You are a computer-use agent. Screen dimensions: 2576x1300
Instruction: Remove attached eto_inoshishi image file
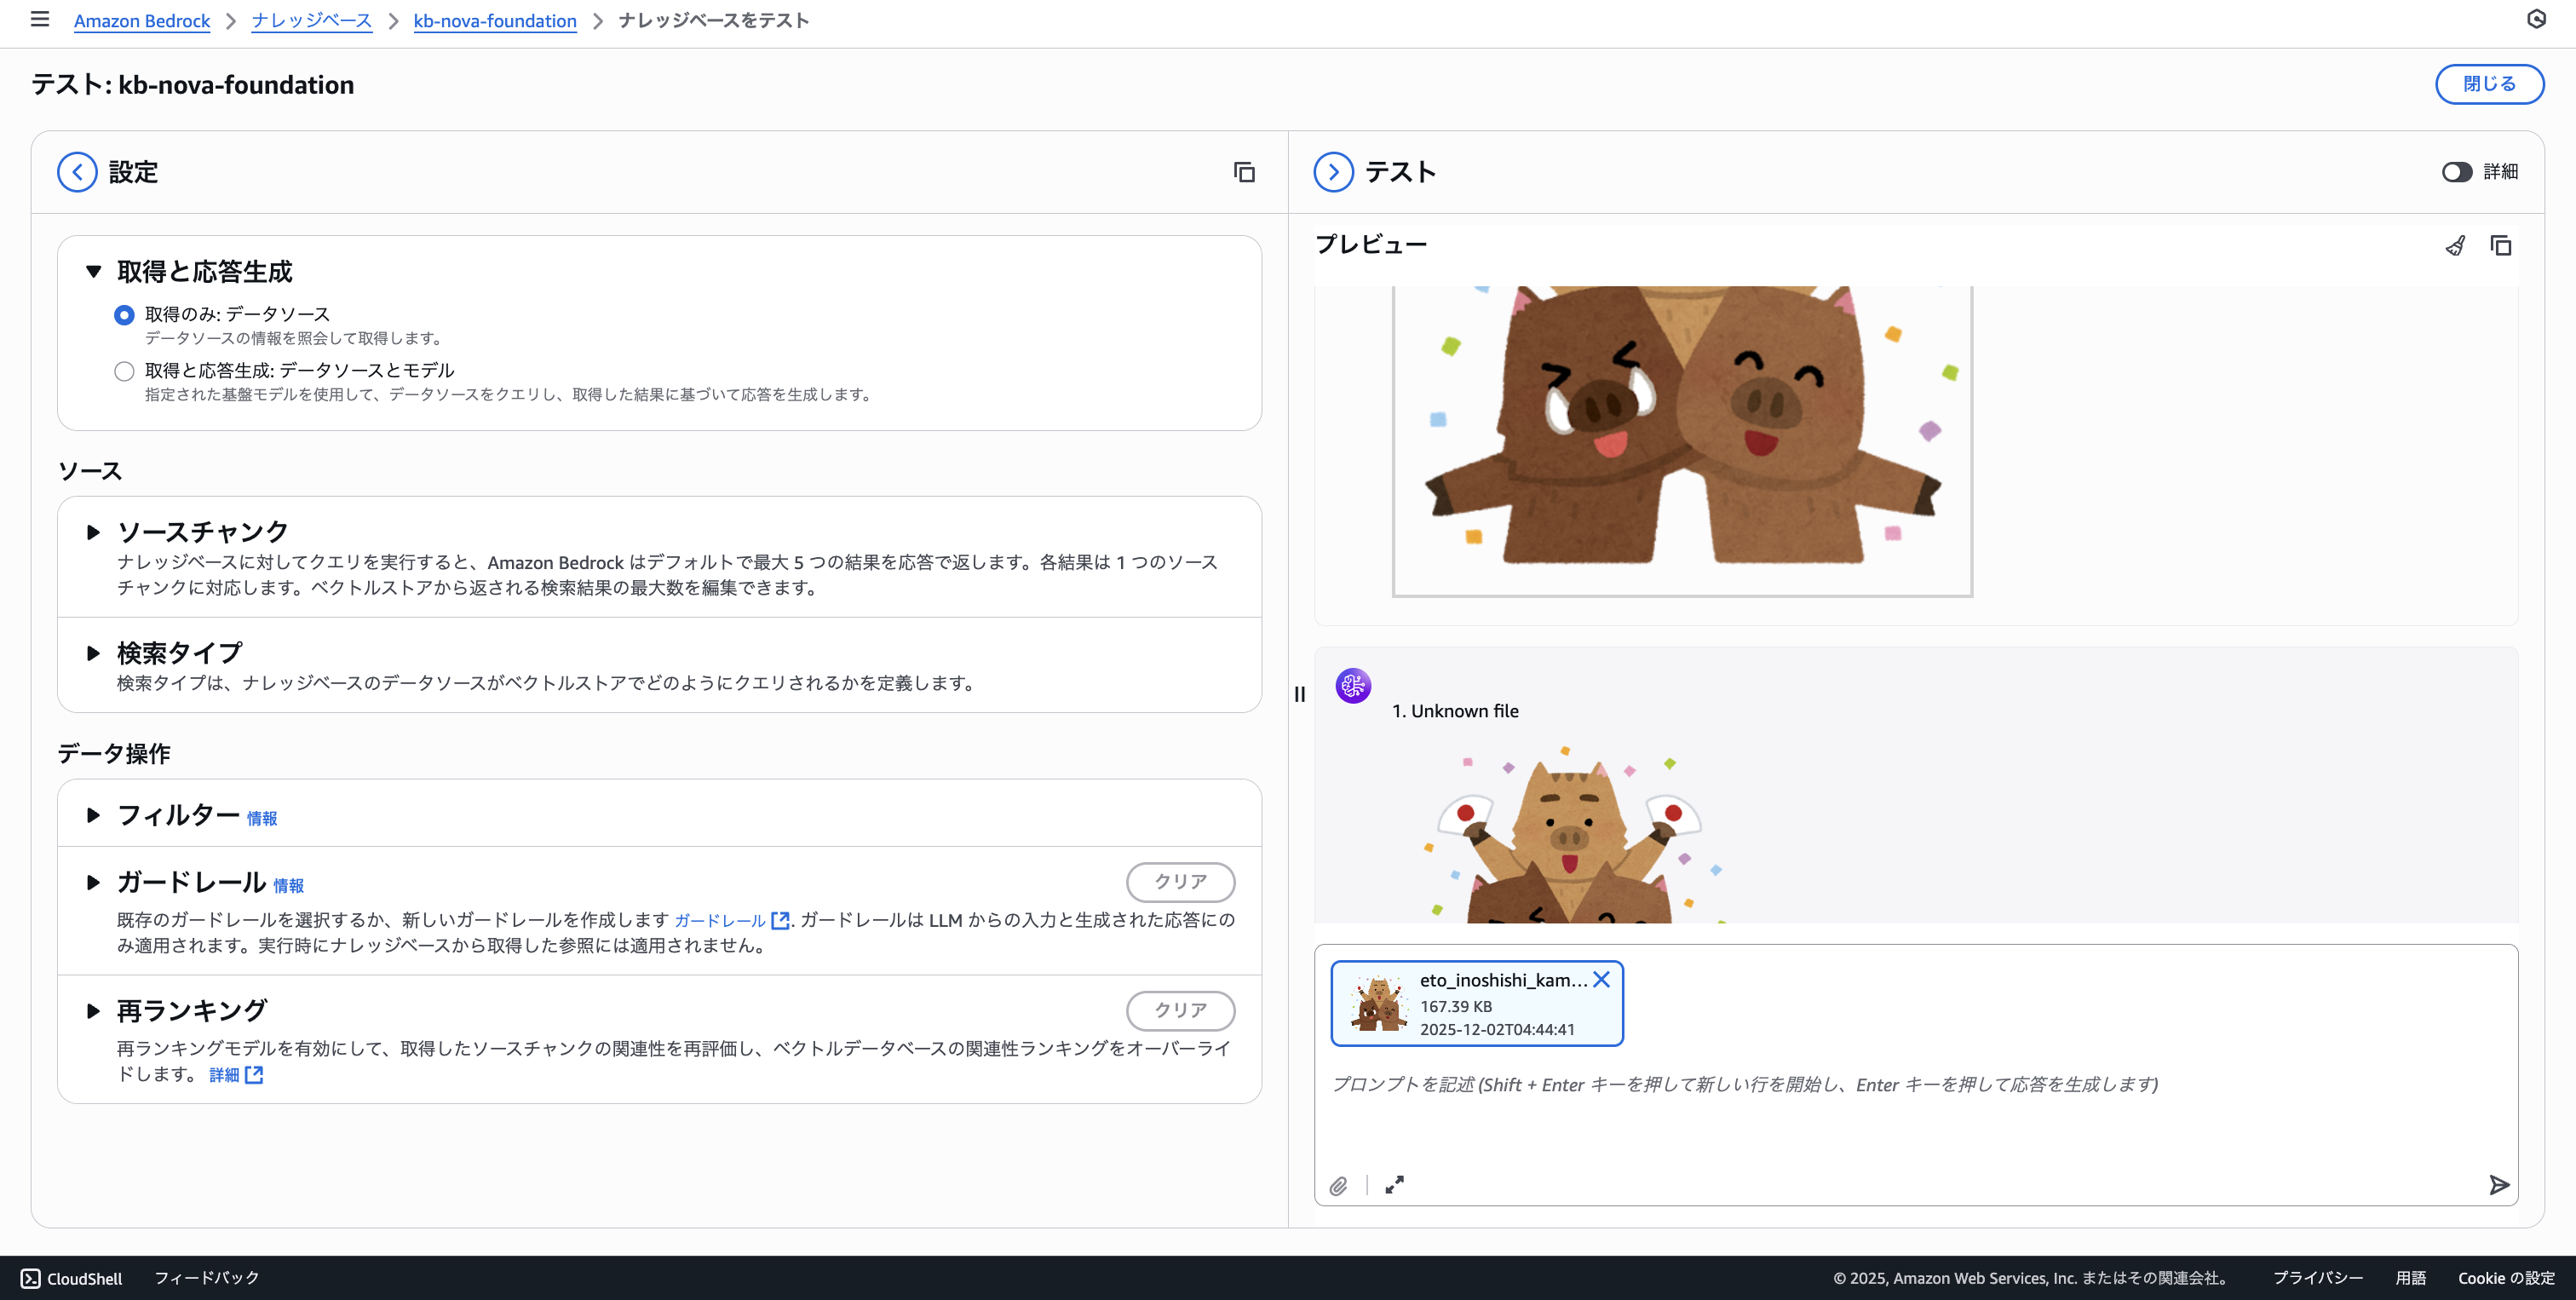coord(1602,980)
